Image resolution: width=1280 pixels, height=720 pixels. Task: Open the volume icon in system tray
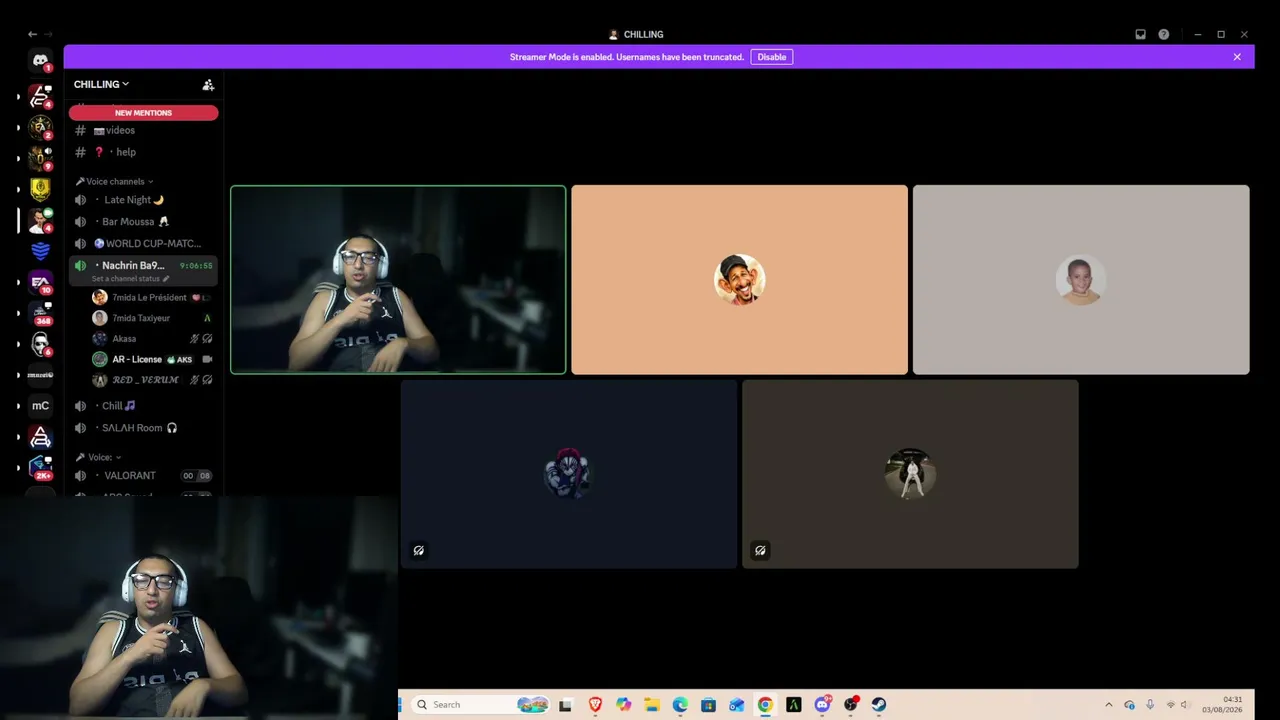(1184, 704)
